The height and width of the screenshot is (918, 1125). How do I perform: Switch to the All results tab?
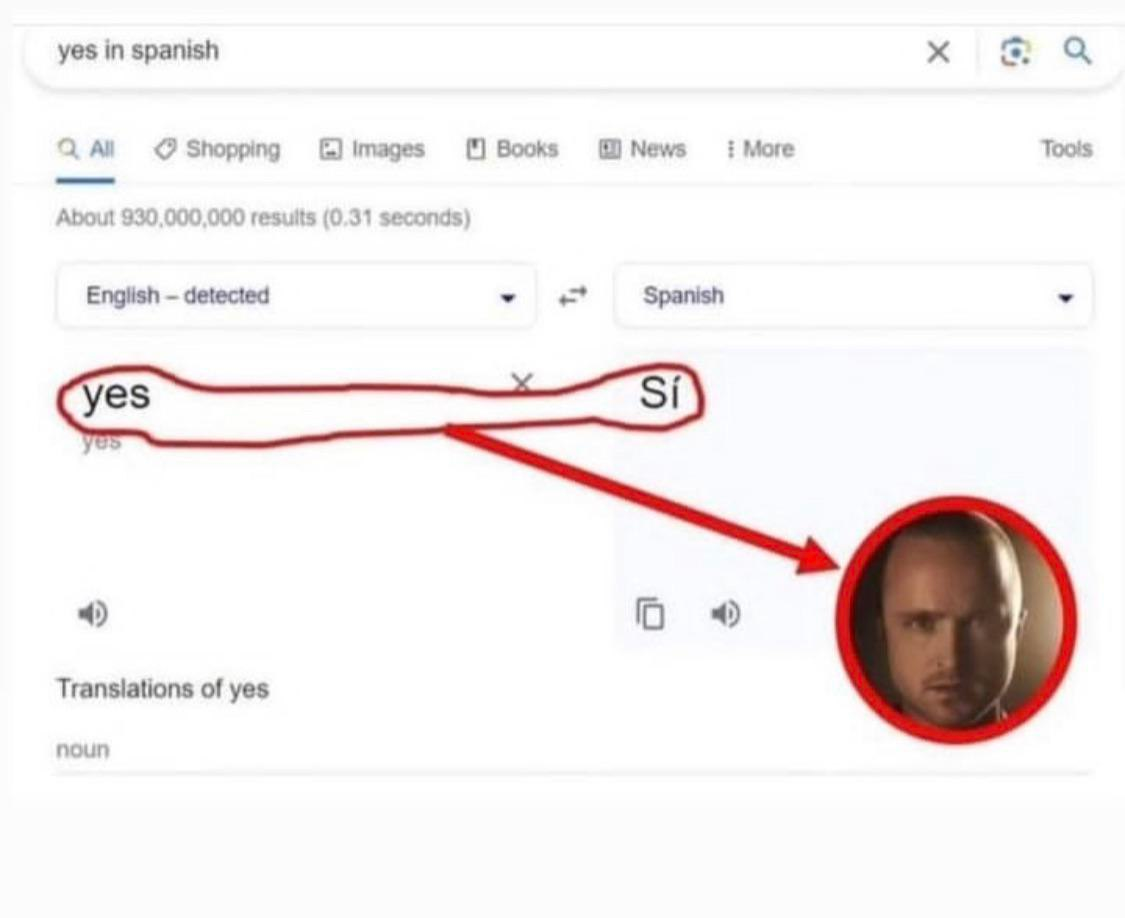86,149
